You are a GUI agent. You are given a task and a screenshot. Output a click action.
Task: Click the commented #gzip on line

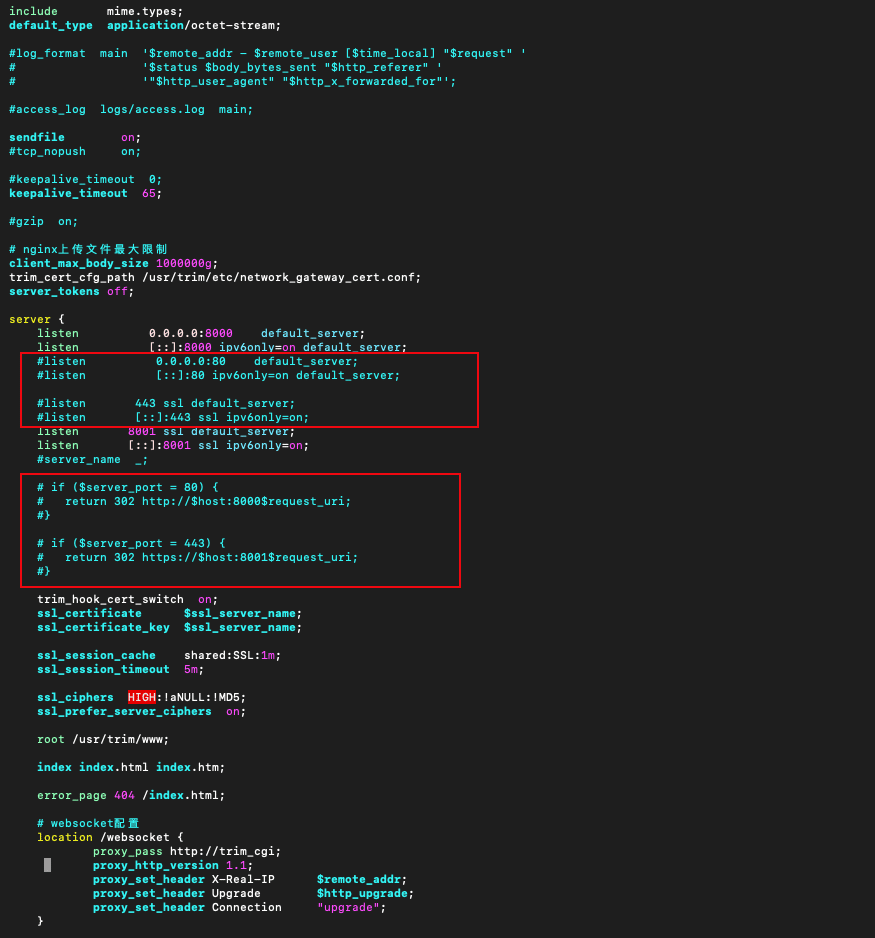43,221
